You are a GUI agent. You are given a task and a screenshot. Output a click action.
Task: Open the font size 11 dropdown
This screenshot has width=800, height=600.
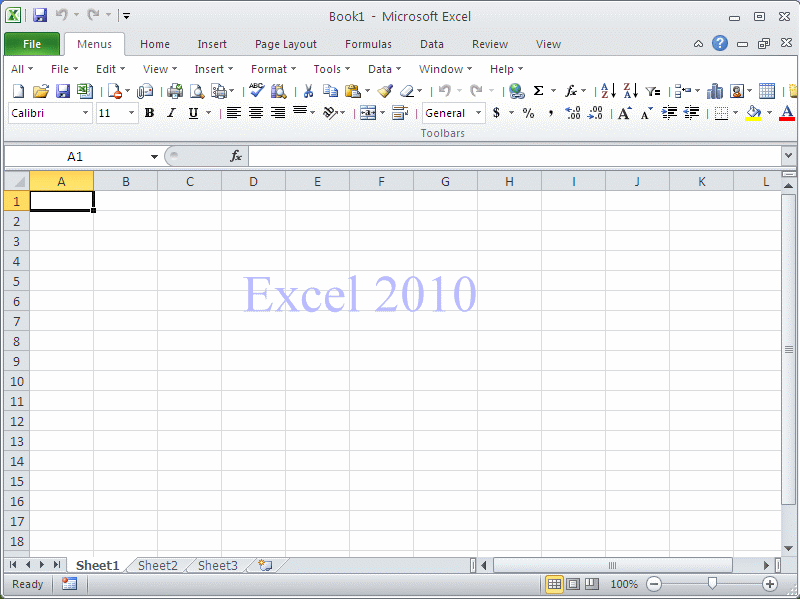131,113
